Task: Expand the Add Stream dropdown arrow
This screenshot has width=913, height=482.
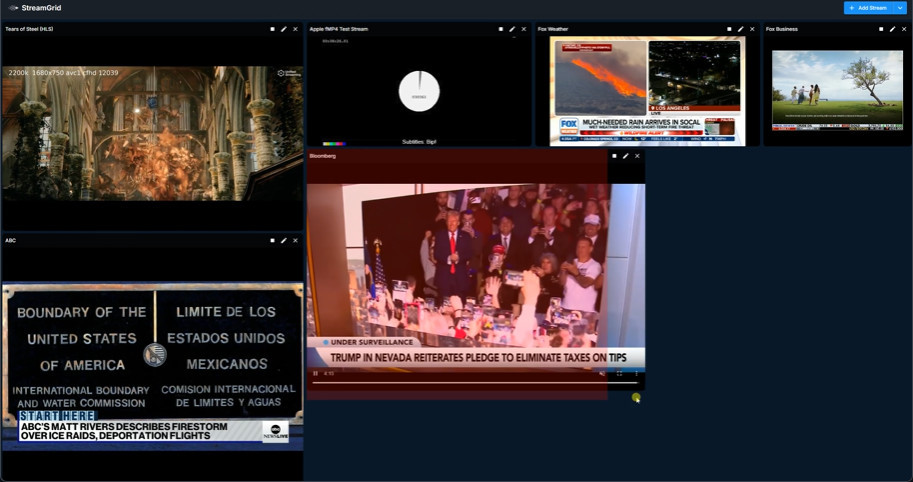Action: pyautogui.click(x=900, y=8)
